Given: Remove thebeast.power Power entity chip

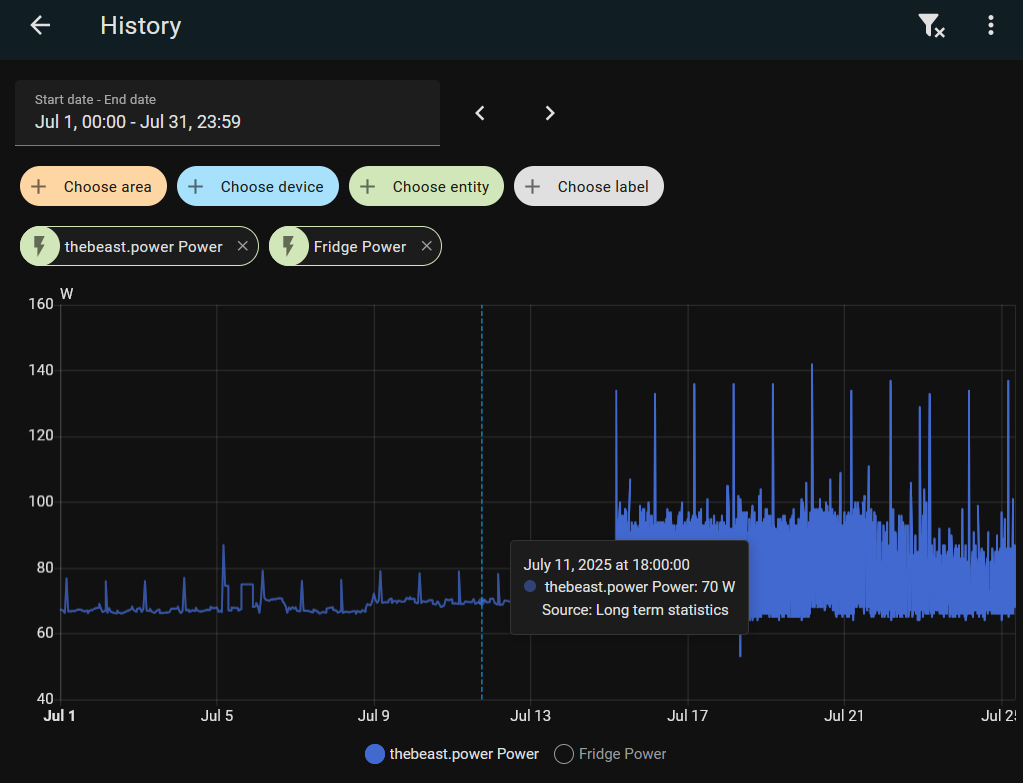Looking at the screenshot, I should point(243,246).
